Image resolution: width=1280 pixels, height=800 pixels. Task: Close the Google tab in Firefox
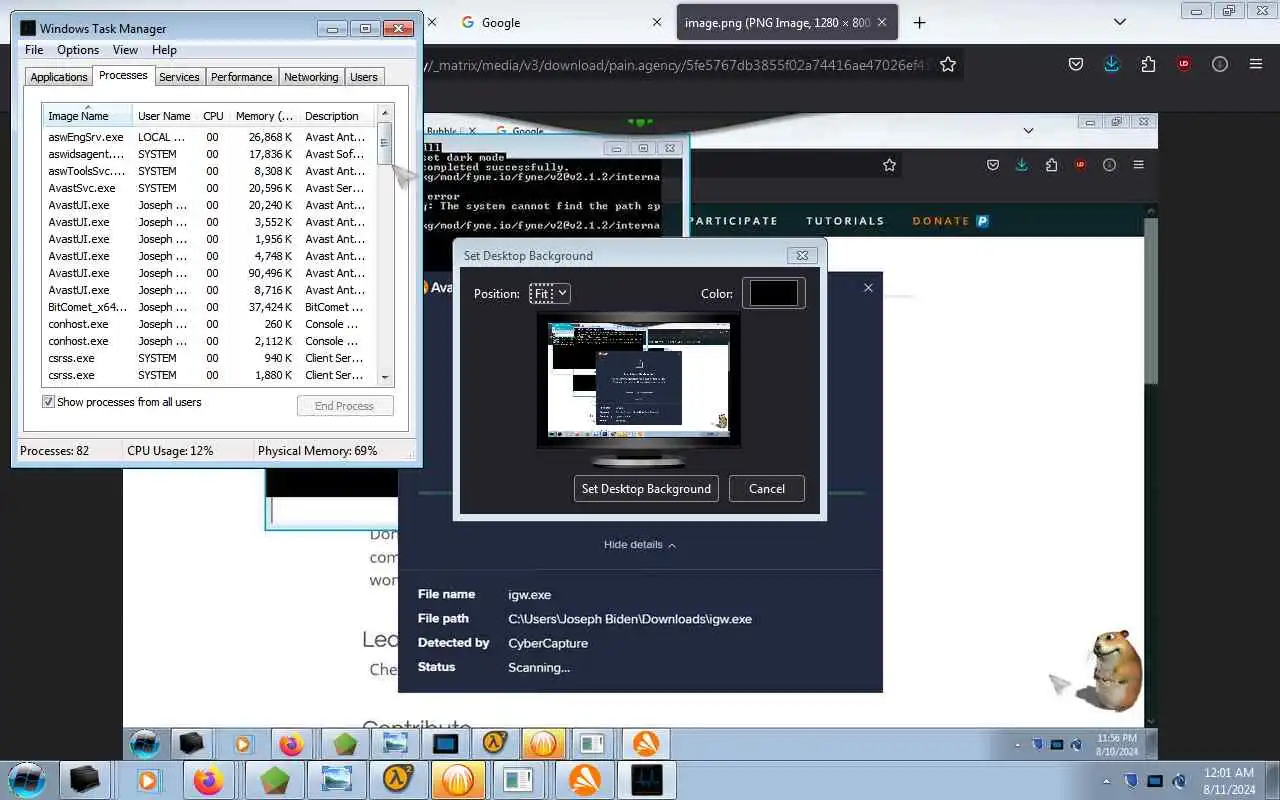[x=657, y=22]
